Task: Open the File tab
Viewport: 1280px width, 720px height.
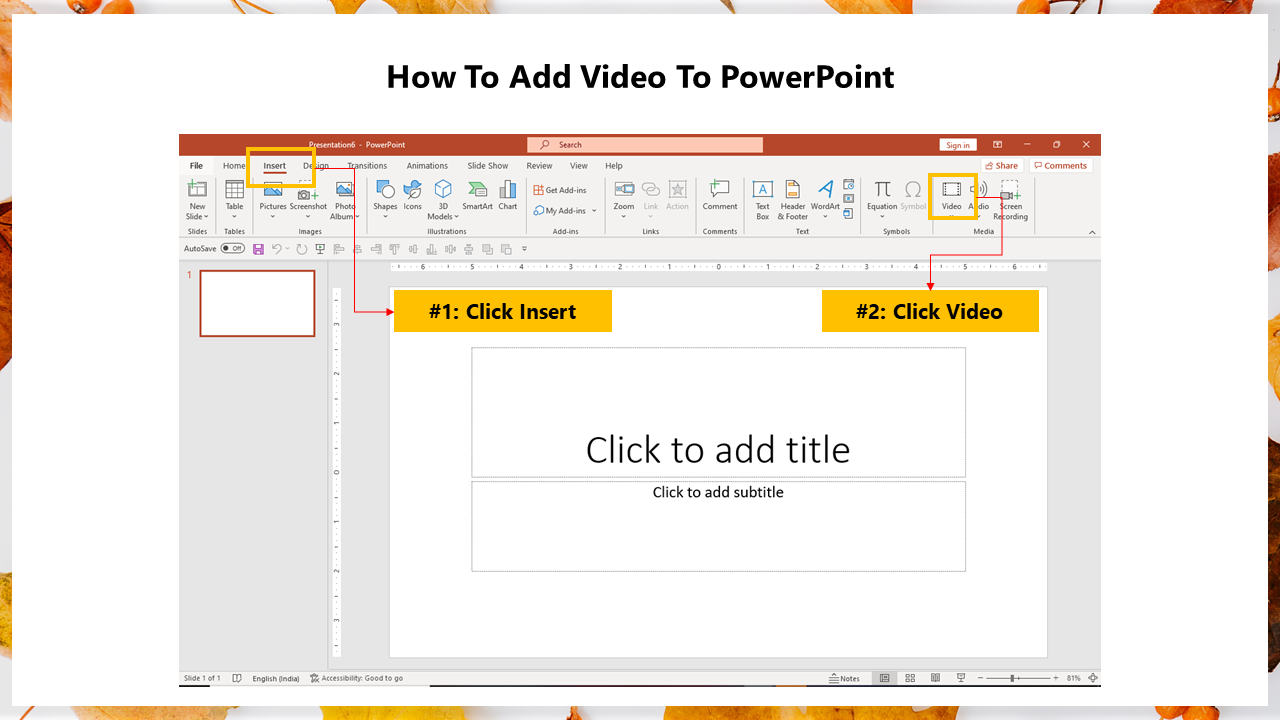Action: 196,166
